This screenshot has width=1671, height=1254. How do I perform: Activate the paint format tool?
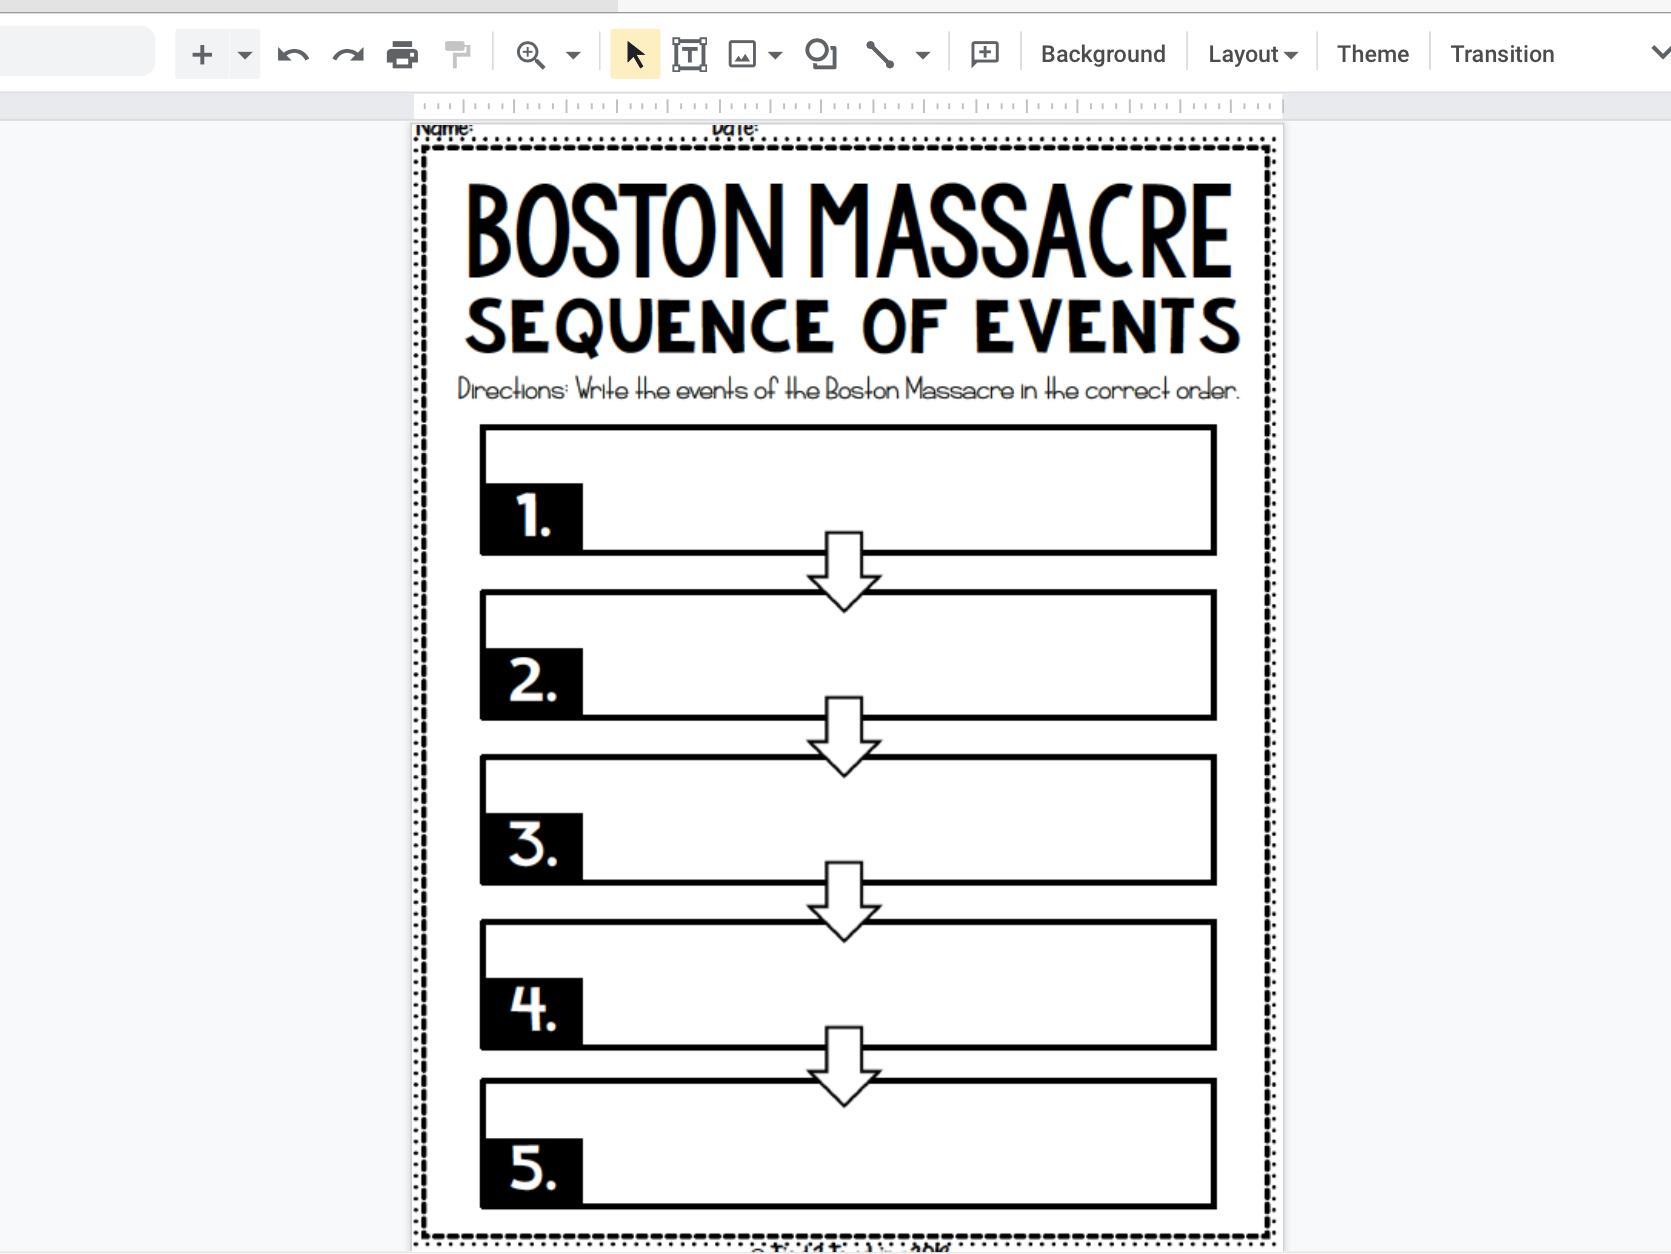[x=457, y=54]
